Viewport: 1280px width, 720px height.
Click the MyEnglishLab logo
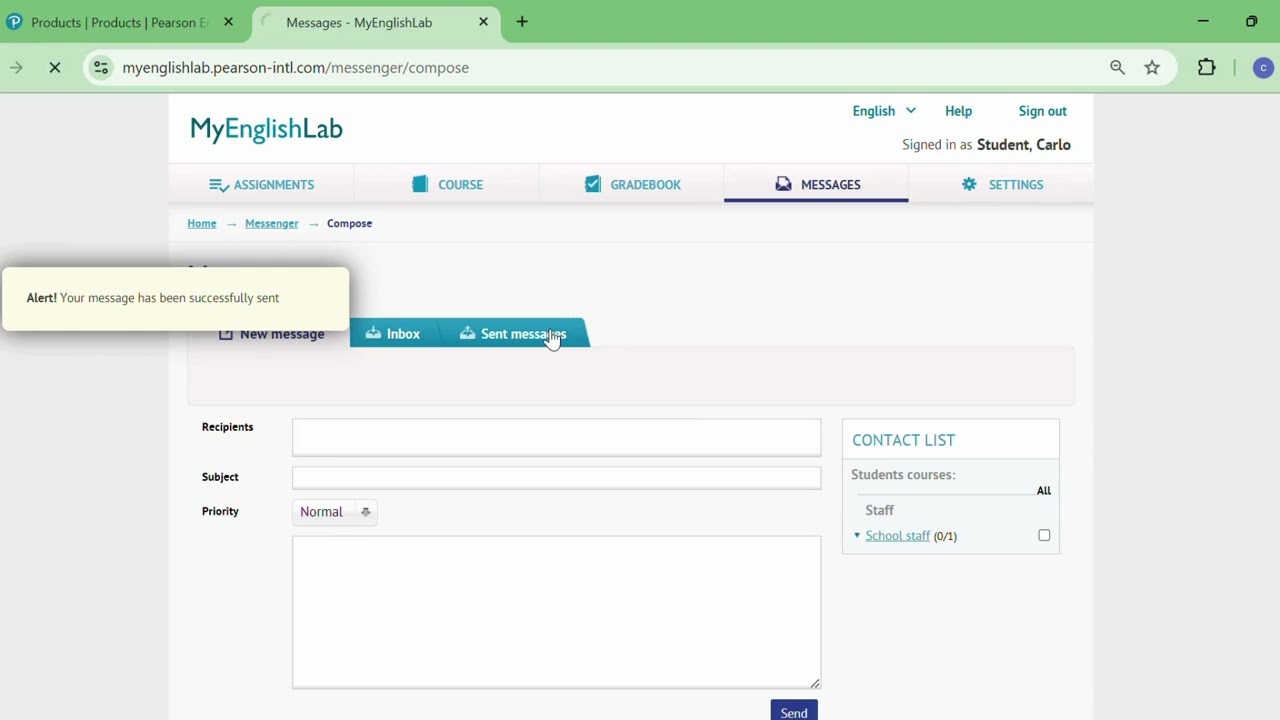[x=266, y=129]
